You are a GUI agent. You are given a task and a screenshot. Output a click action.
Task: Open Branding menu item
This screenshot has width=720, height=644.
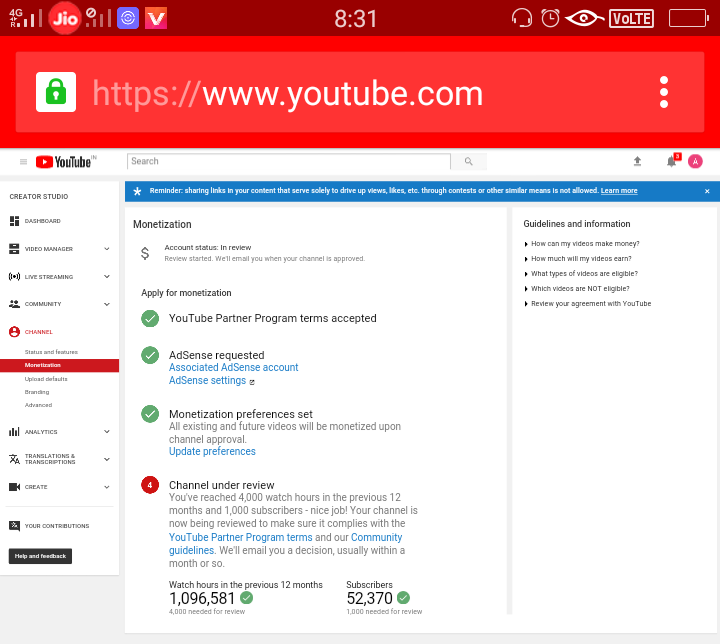click(37, 392)
